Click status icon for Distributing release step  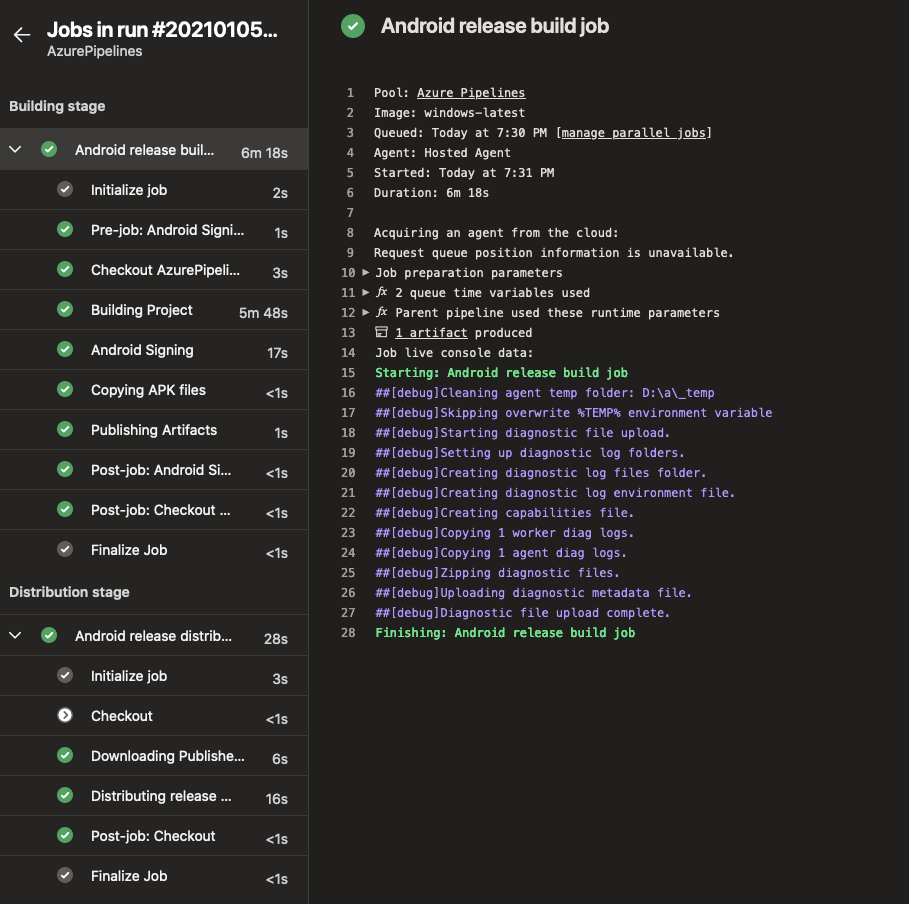coord(65,796)
